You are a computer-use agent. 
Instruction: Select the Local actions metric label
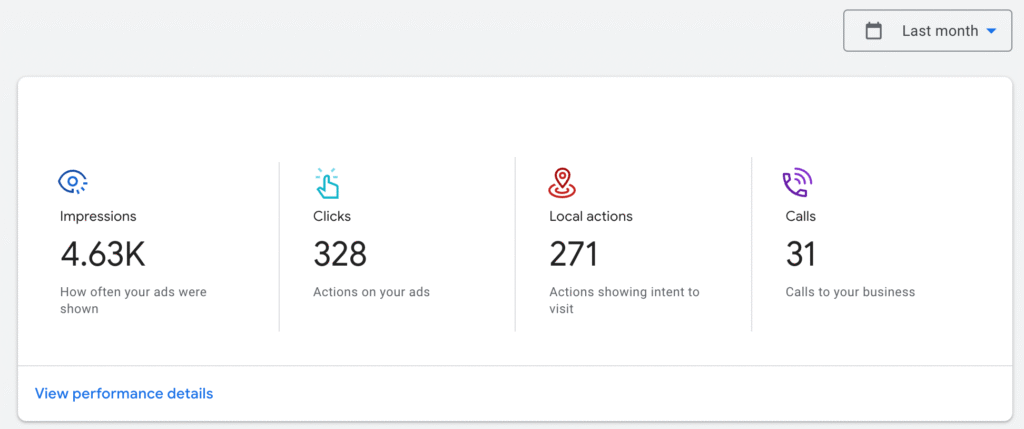click(591, 216)
